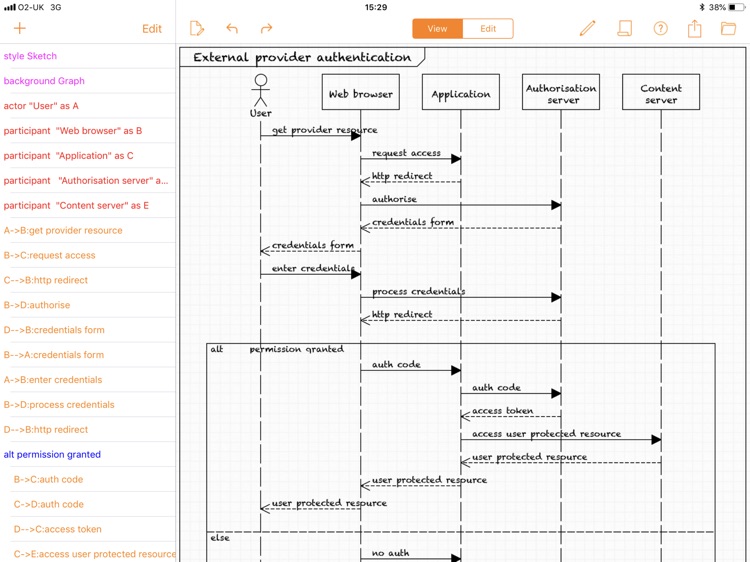Select participant "Web browser" as B line
Viewport: 750px width, 562px height.
[x=88, y=131]
